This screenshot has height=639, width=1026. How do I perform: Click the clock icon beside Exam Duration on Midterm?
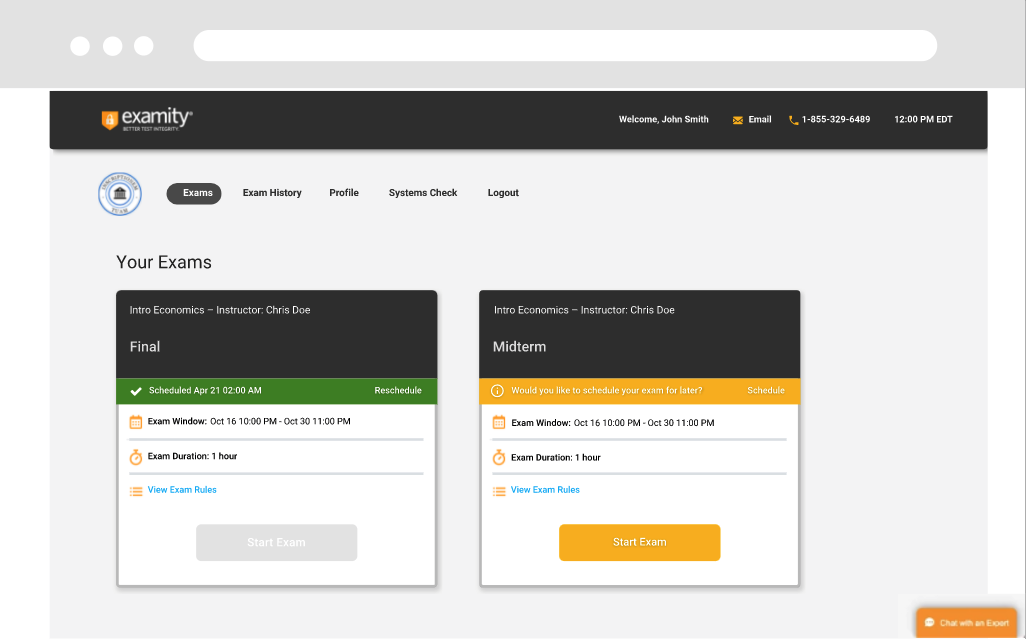499,457
